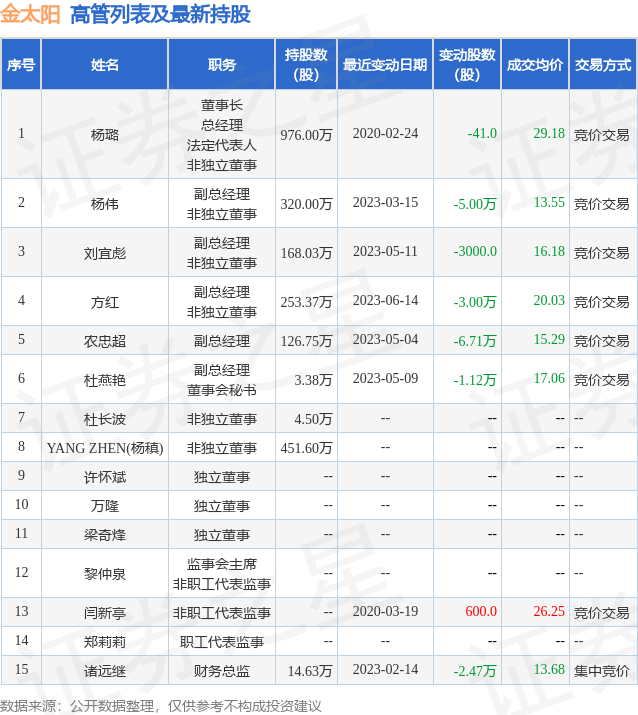Click the change value -41.0

[482, 133]
